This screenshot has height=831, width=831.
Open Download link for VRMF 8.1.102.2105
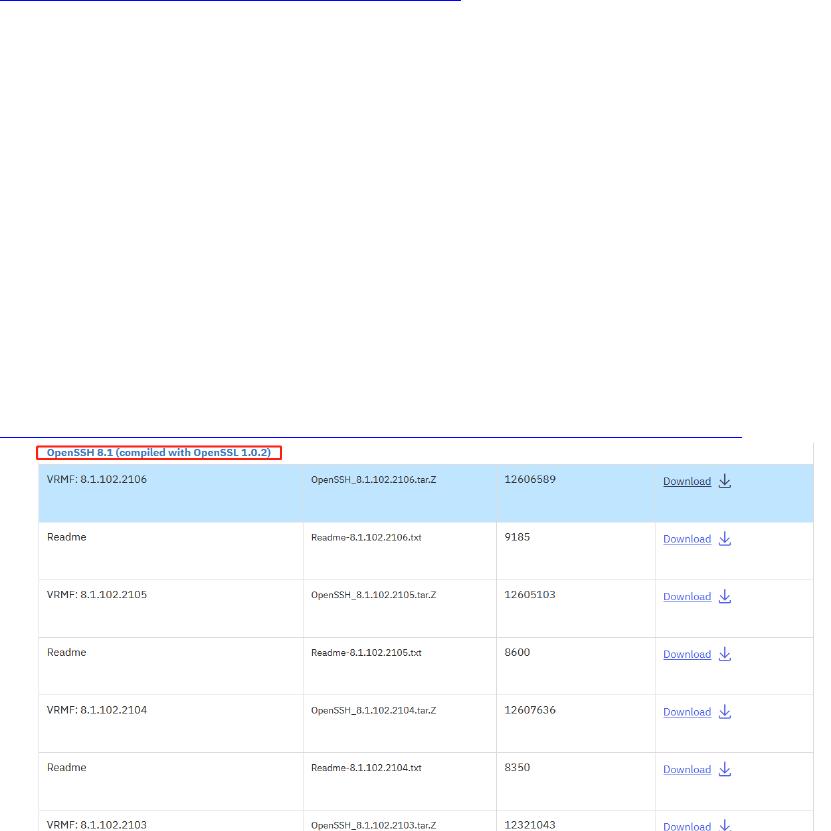(x=687, y=597)
